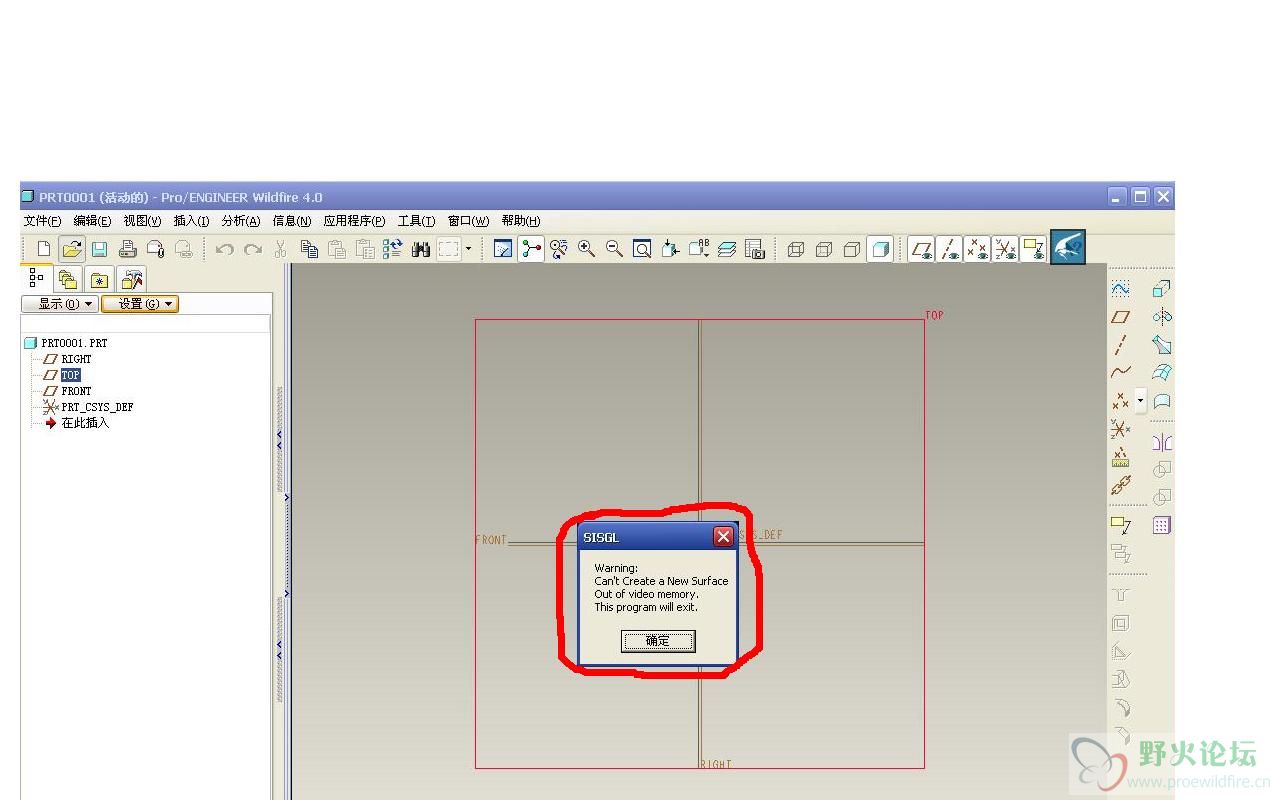
Task: Open the Layers icon in toolbar
Action: (727, 249)
